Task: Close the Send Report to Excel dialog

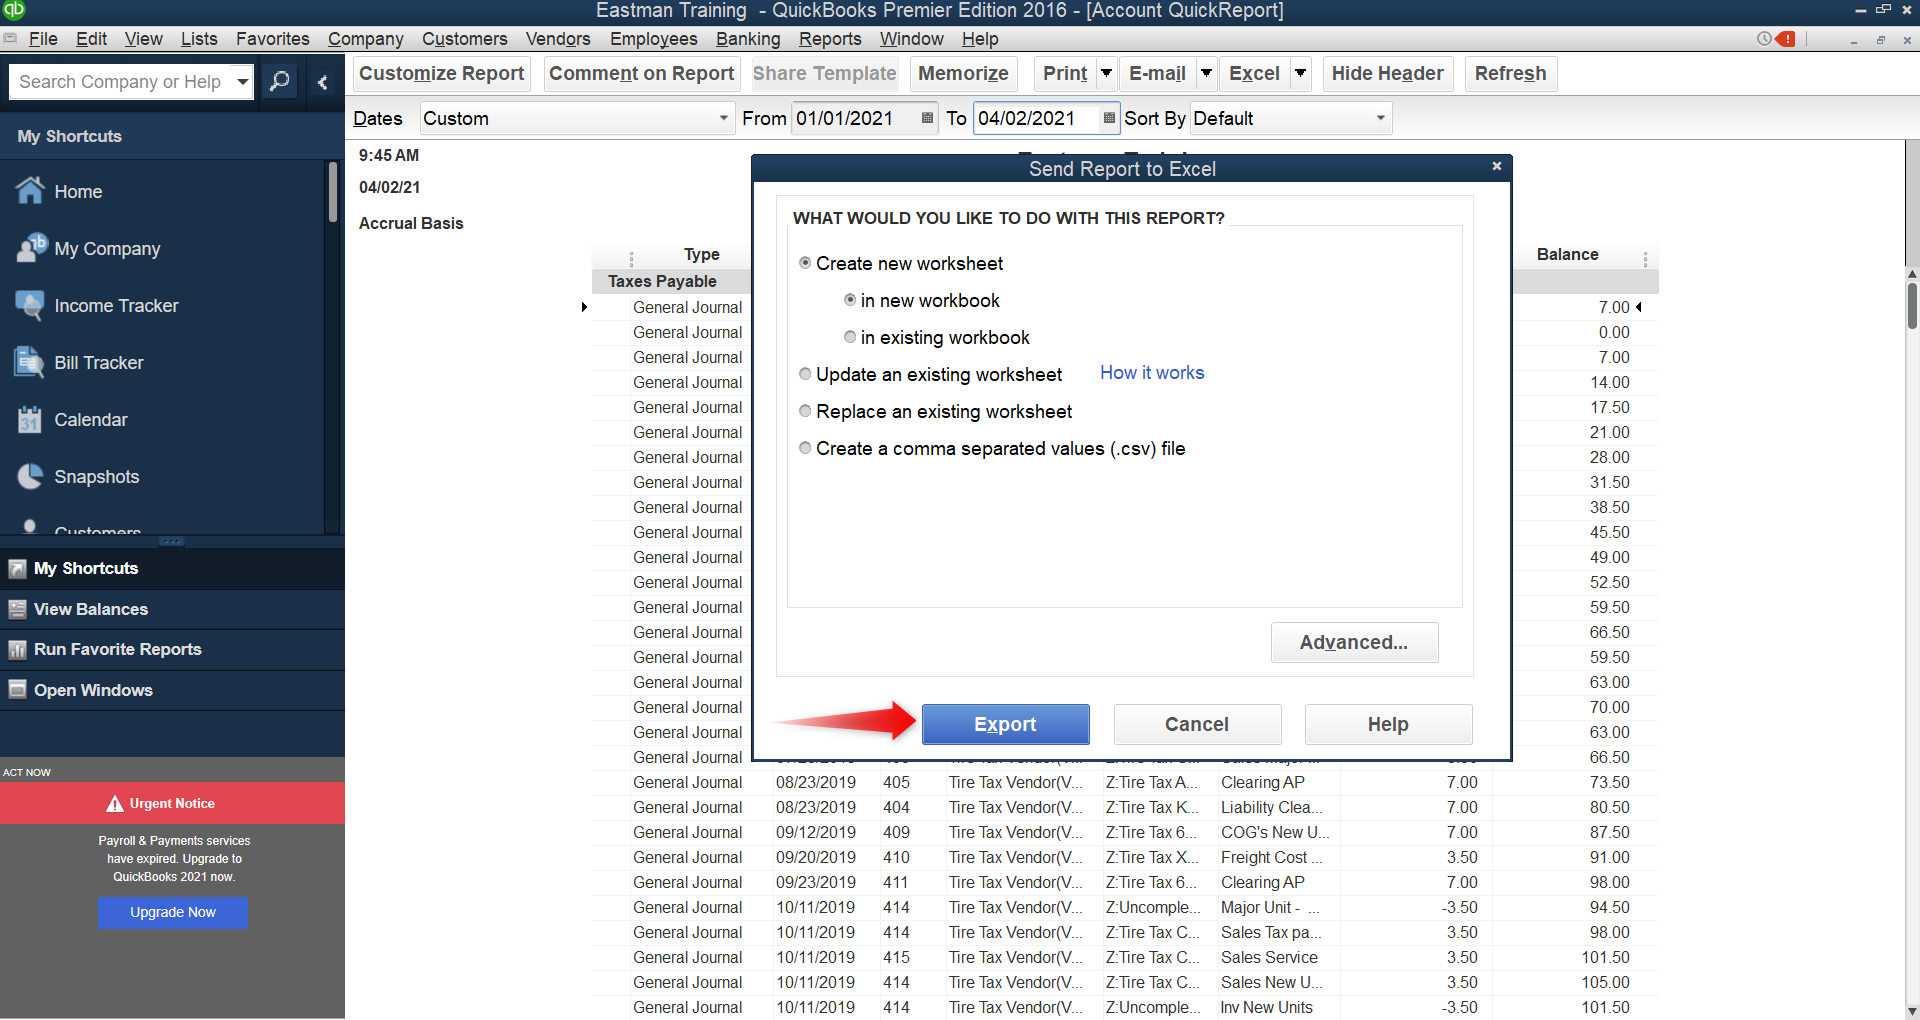Action: pos(1497,166)
